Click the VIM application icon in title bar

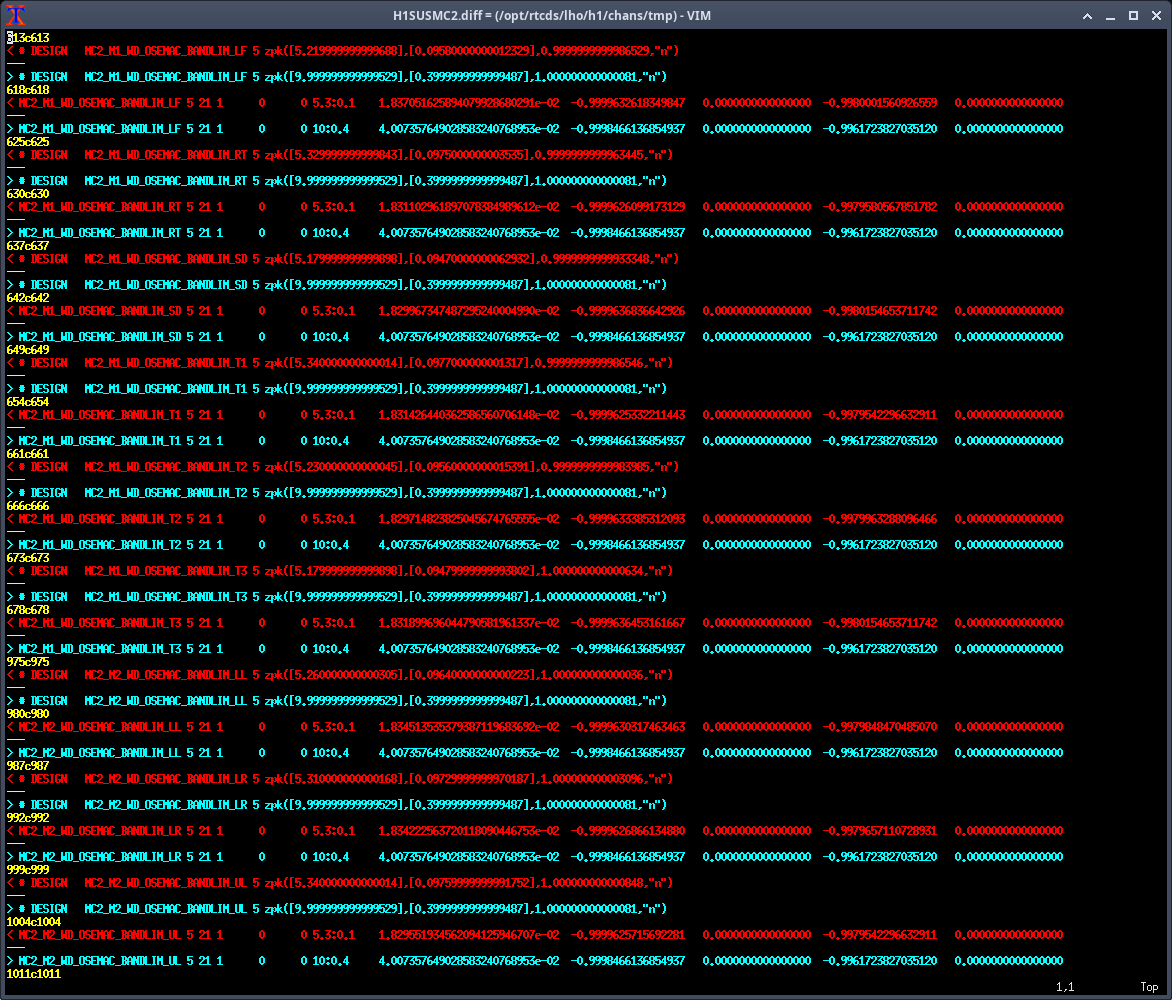(x=15, y=15)
